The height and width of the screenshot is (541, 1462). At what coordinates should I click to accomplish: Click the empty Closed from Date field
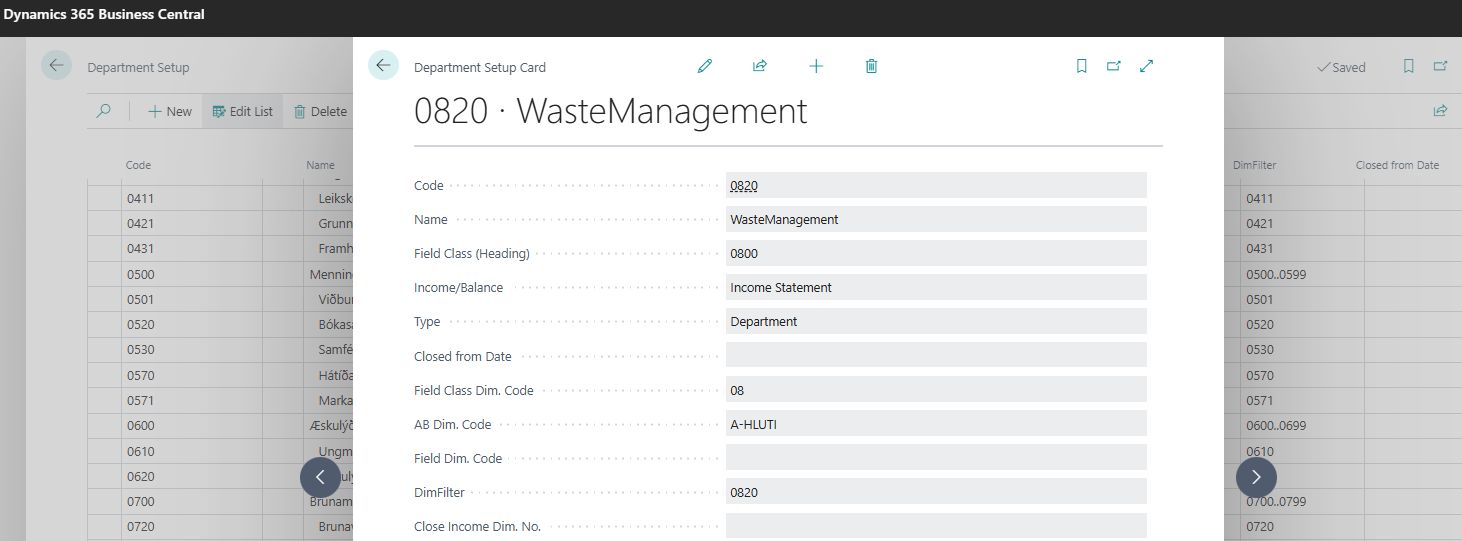(936, 355)
